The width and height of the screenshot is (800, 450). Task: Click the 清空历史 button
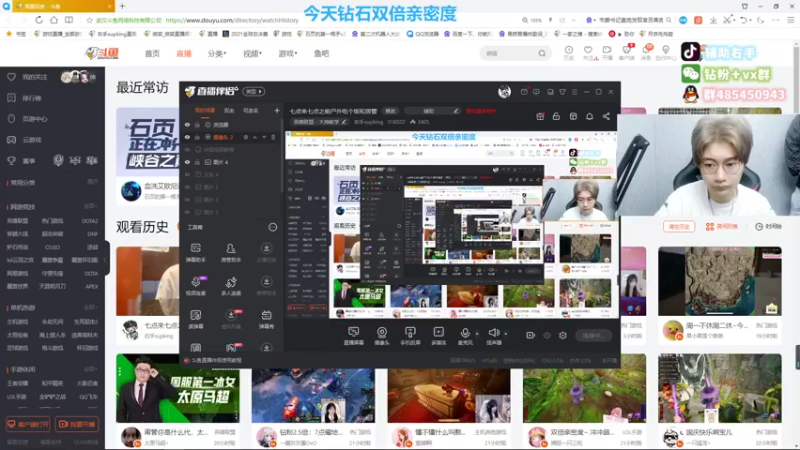[x=679, y=227]
